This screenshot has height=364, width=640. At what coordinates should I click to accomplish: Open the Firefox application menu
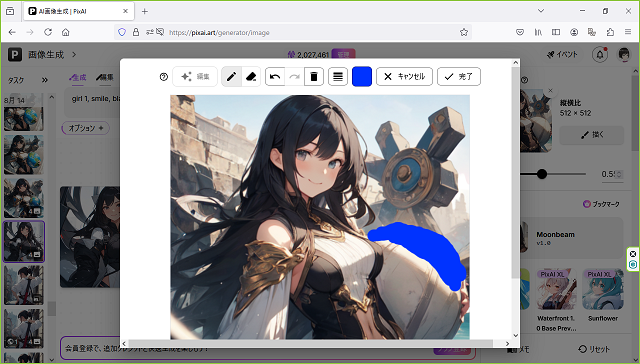tap(628, 32)
